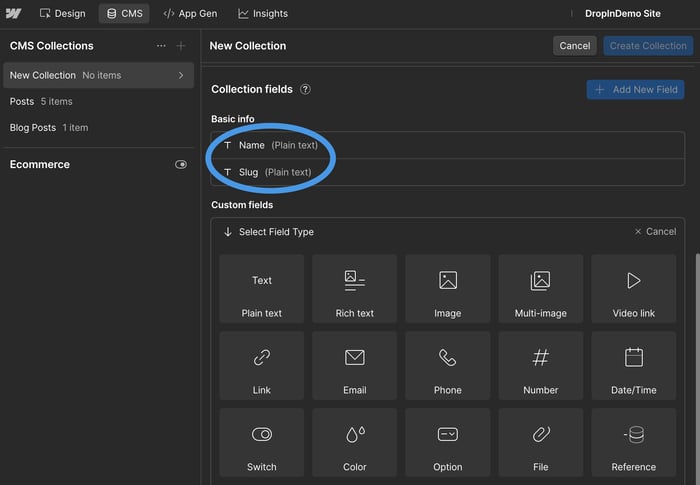Expand the New Collection row chevron
Image resolution: width=700 pixels, height=485 pixels.
point(181,75)
